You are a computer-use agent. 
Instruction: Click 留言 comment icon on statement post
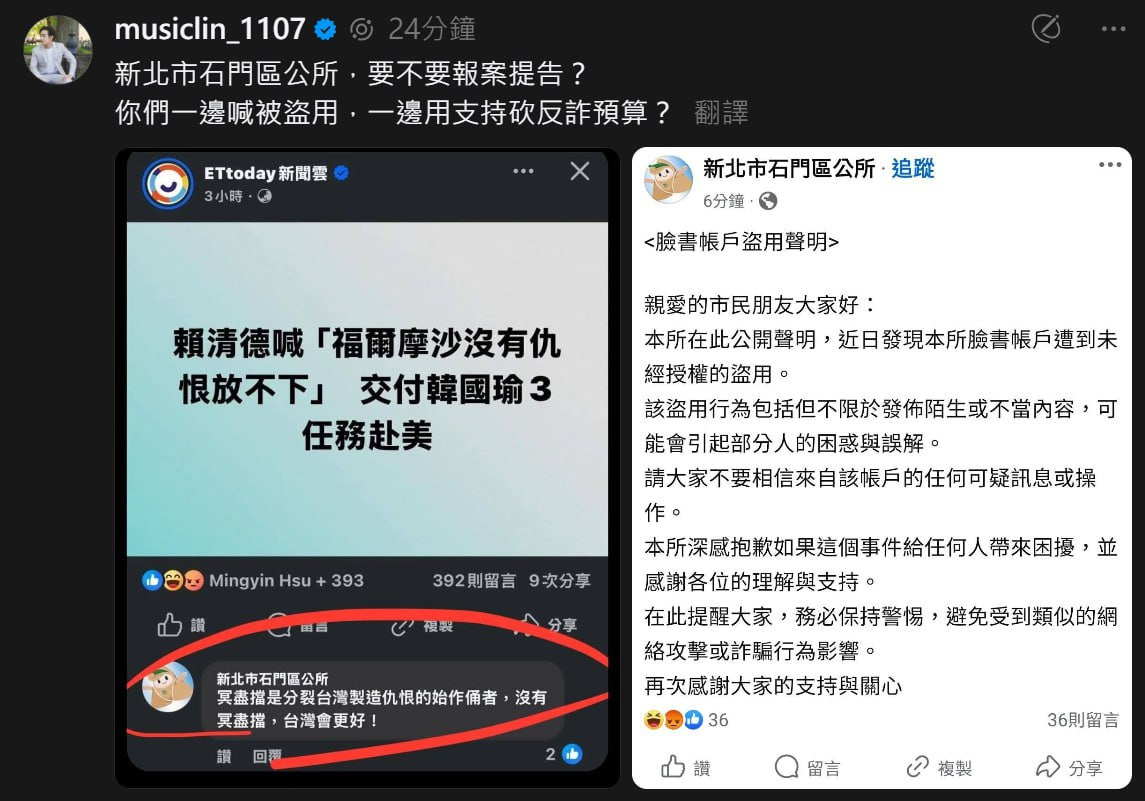pos(807,767)
